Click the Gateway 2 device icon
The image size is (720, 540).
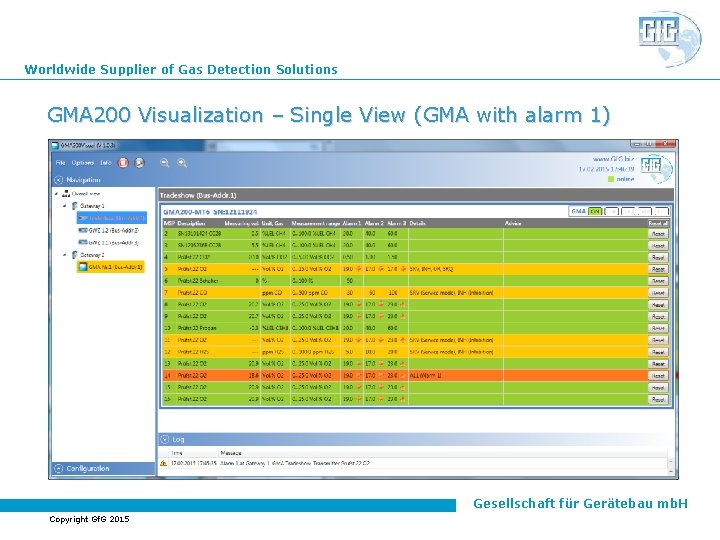[x=74, y=255]
